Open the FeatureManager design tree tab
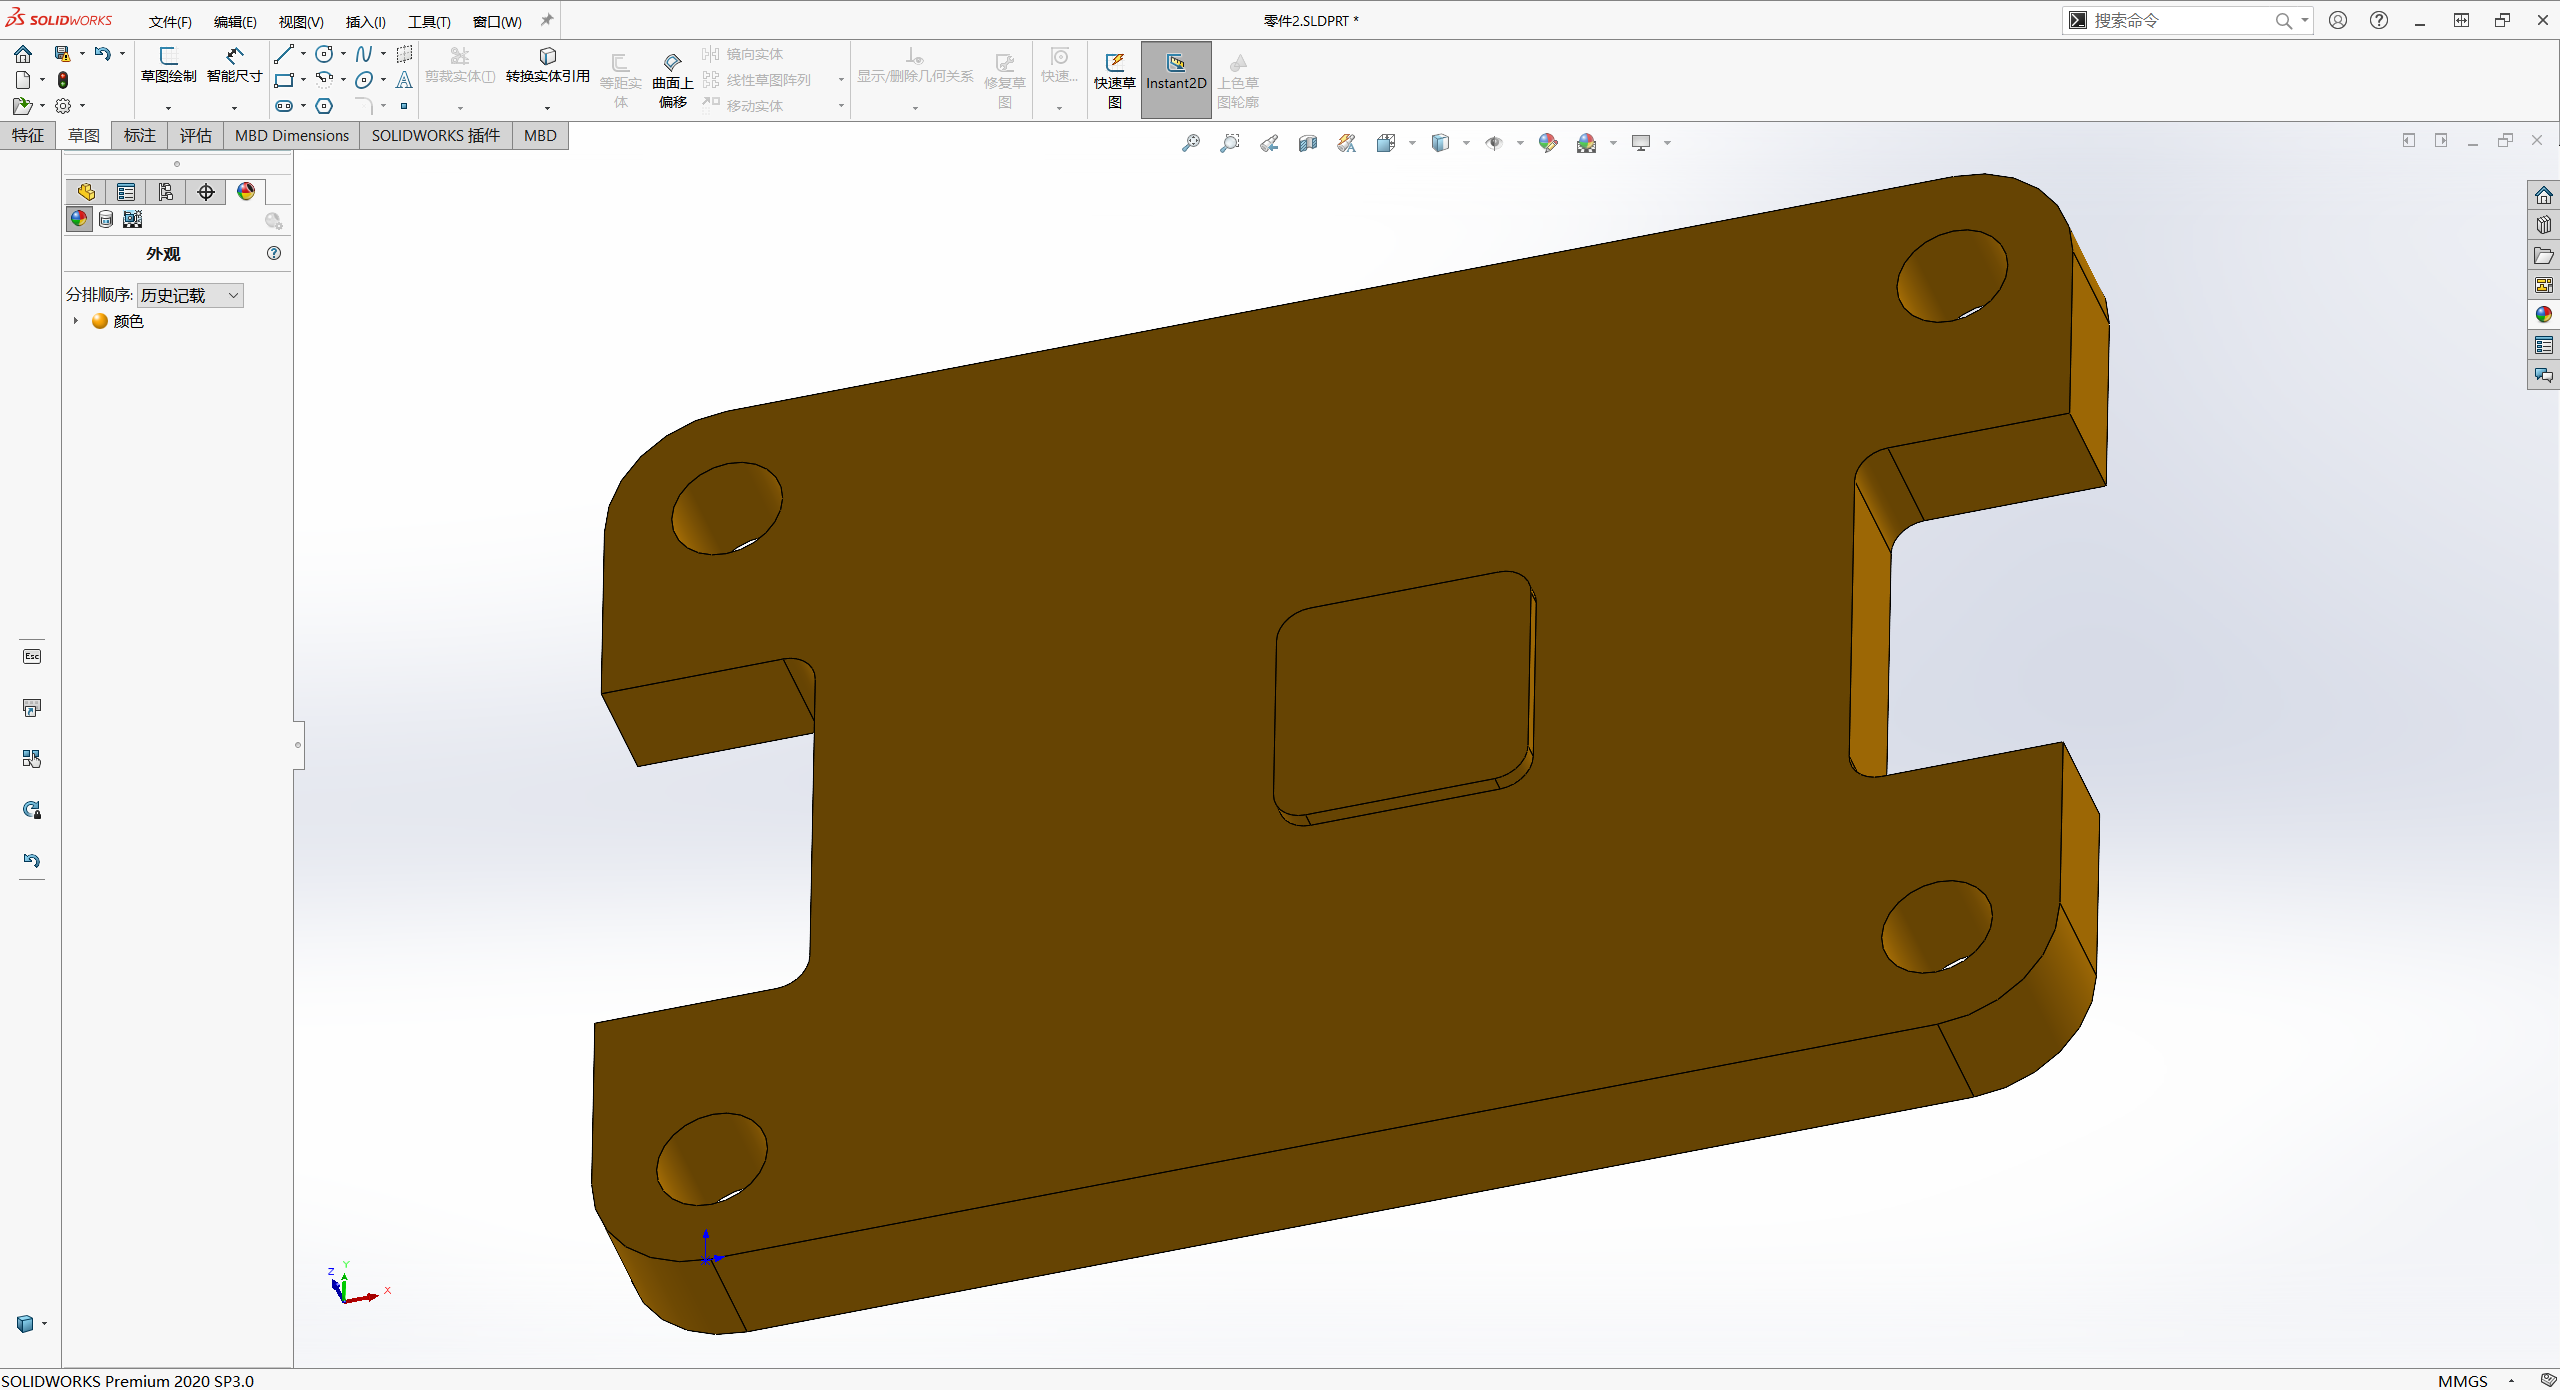The height and width of the screenshot is (1390, 2560). click(86, 192)
